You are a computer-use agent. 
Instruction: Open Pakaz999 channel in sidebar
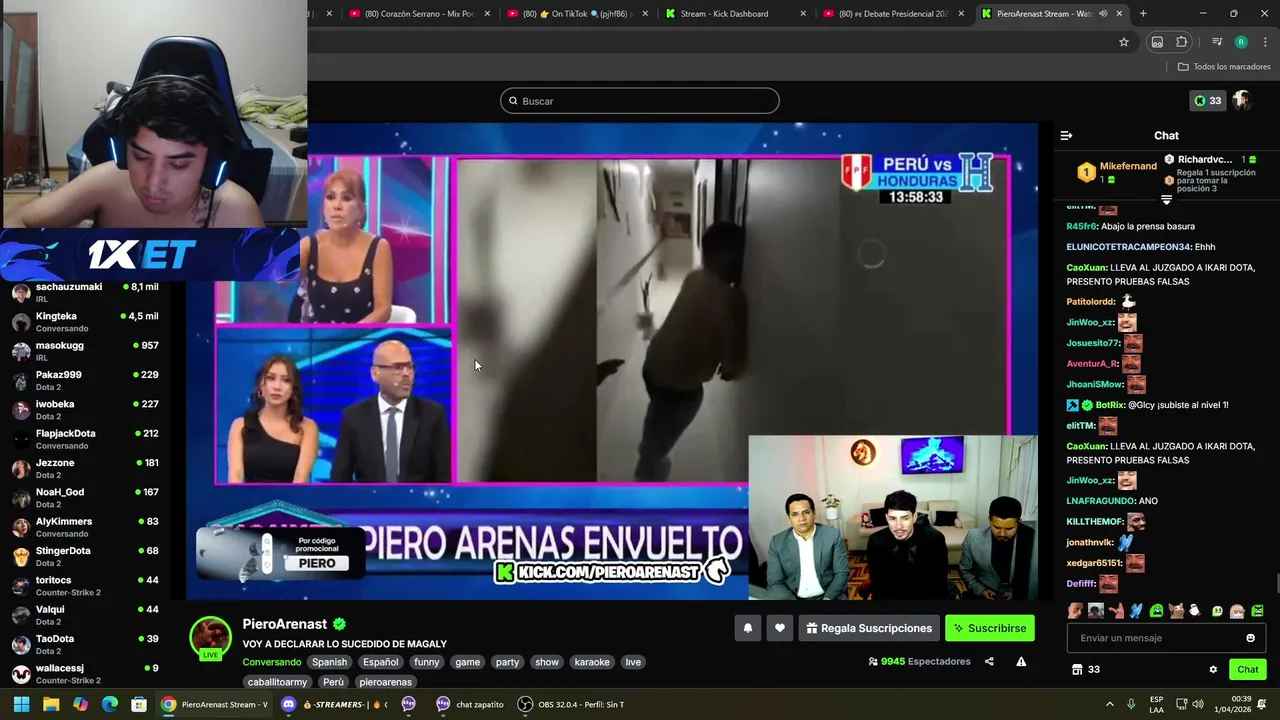point(85,380)
